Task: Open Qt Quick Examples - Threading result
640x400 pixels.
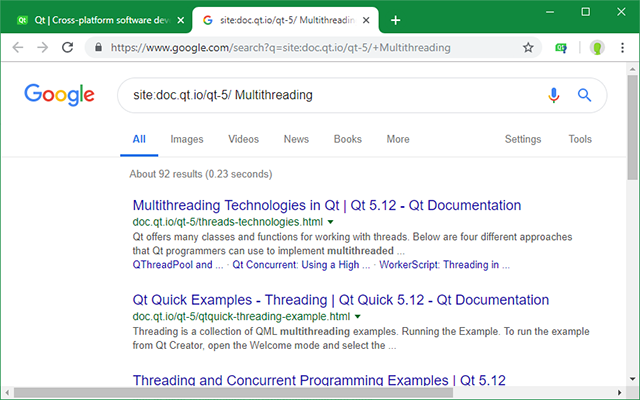Action: 340,300
